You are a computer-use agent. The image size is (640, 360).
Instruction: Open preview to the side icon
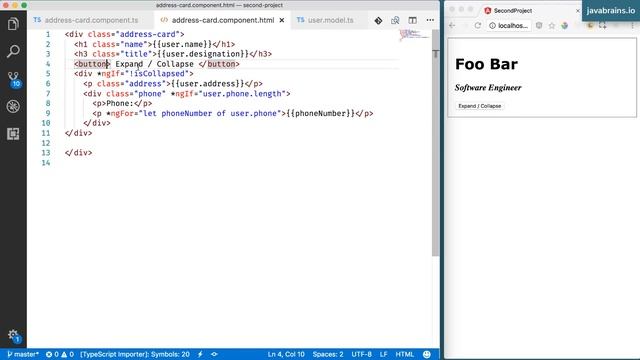(x=395, y=20)
